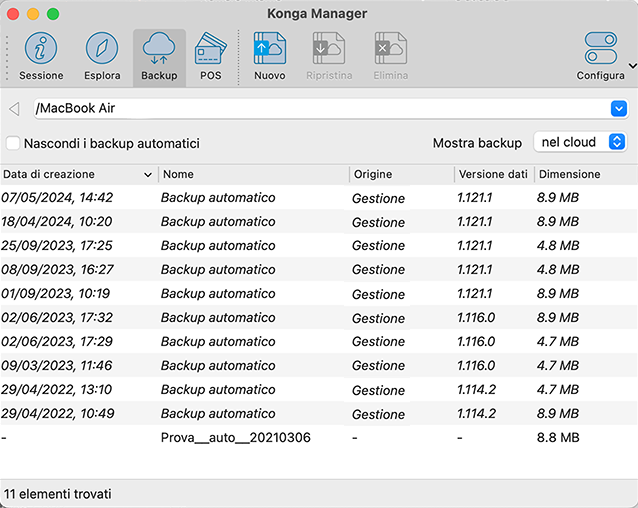Sort by Nome column header
Viewport: 638px width, 508px height.
tap(253, 174)
